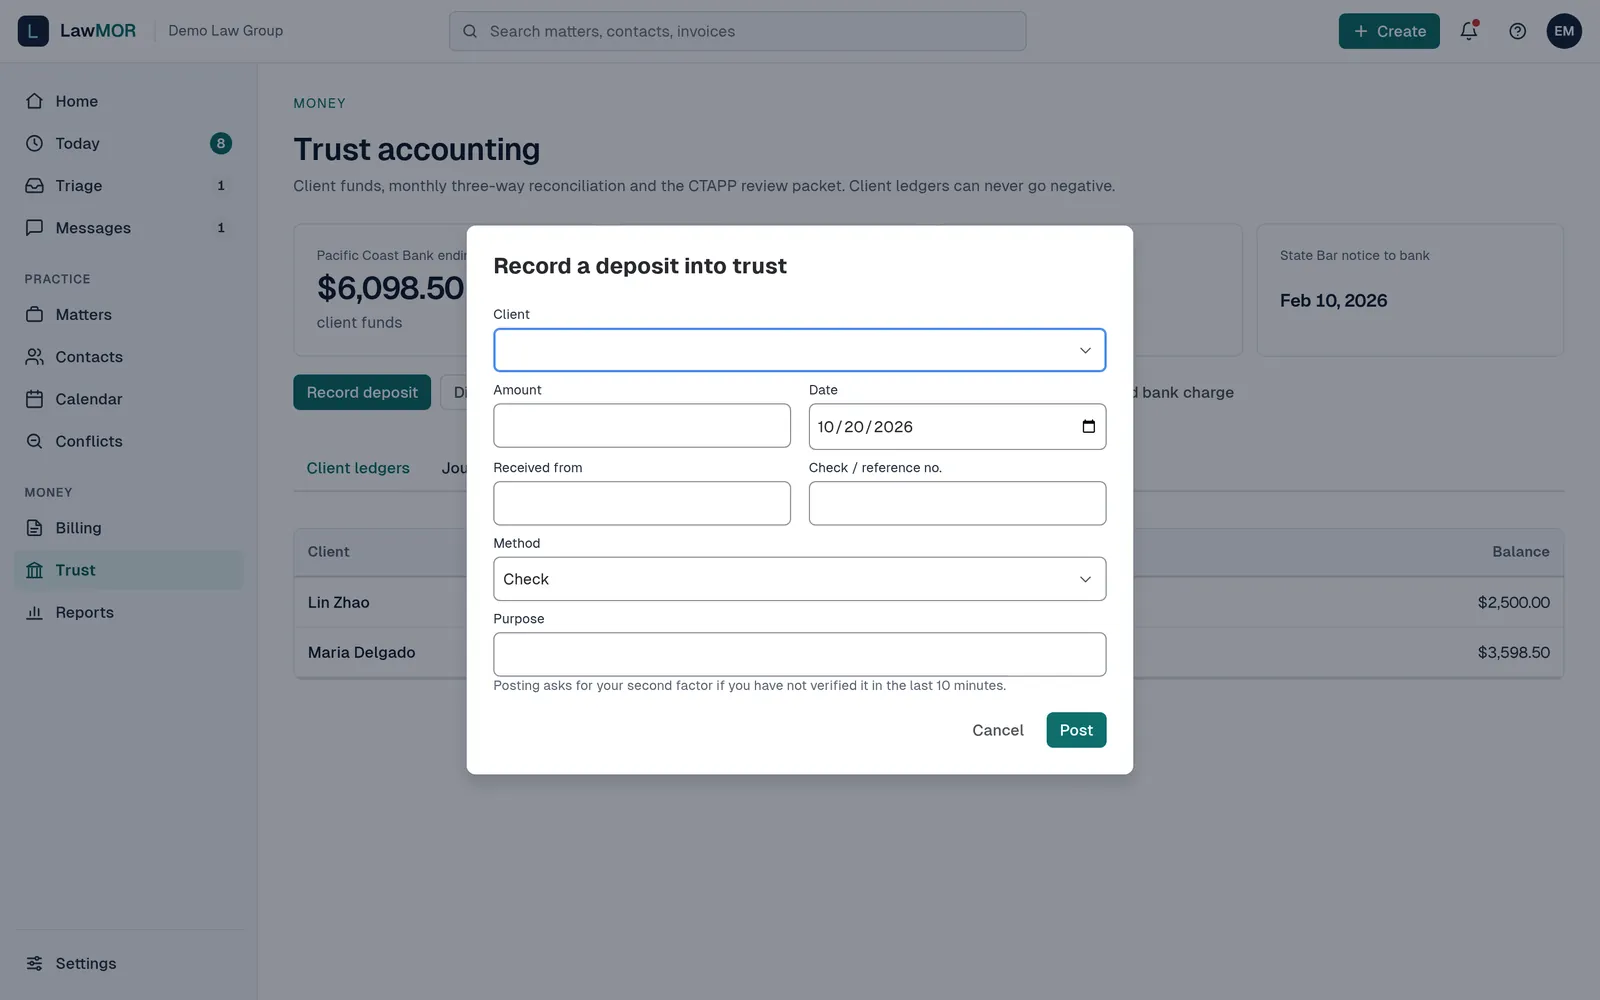Open Conflicts in the sidebar
1600x1000 pixels.
129,440
